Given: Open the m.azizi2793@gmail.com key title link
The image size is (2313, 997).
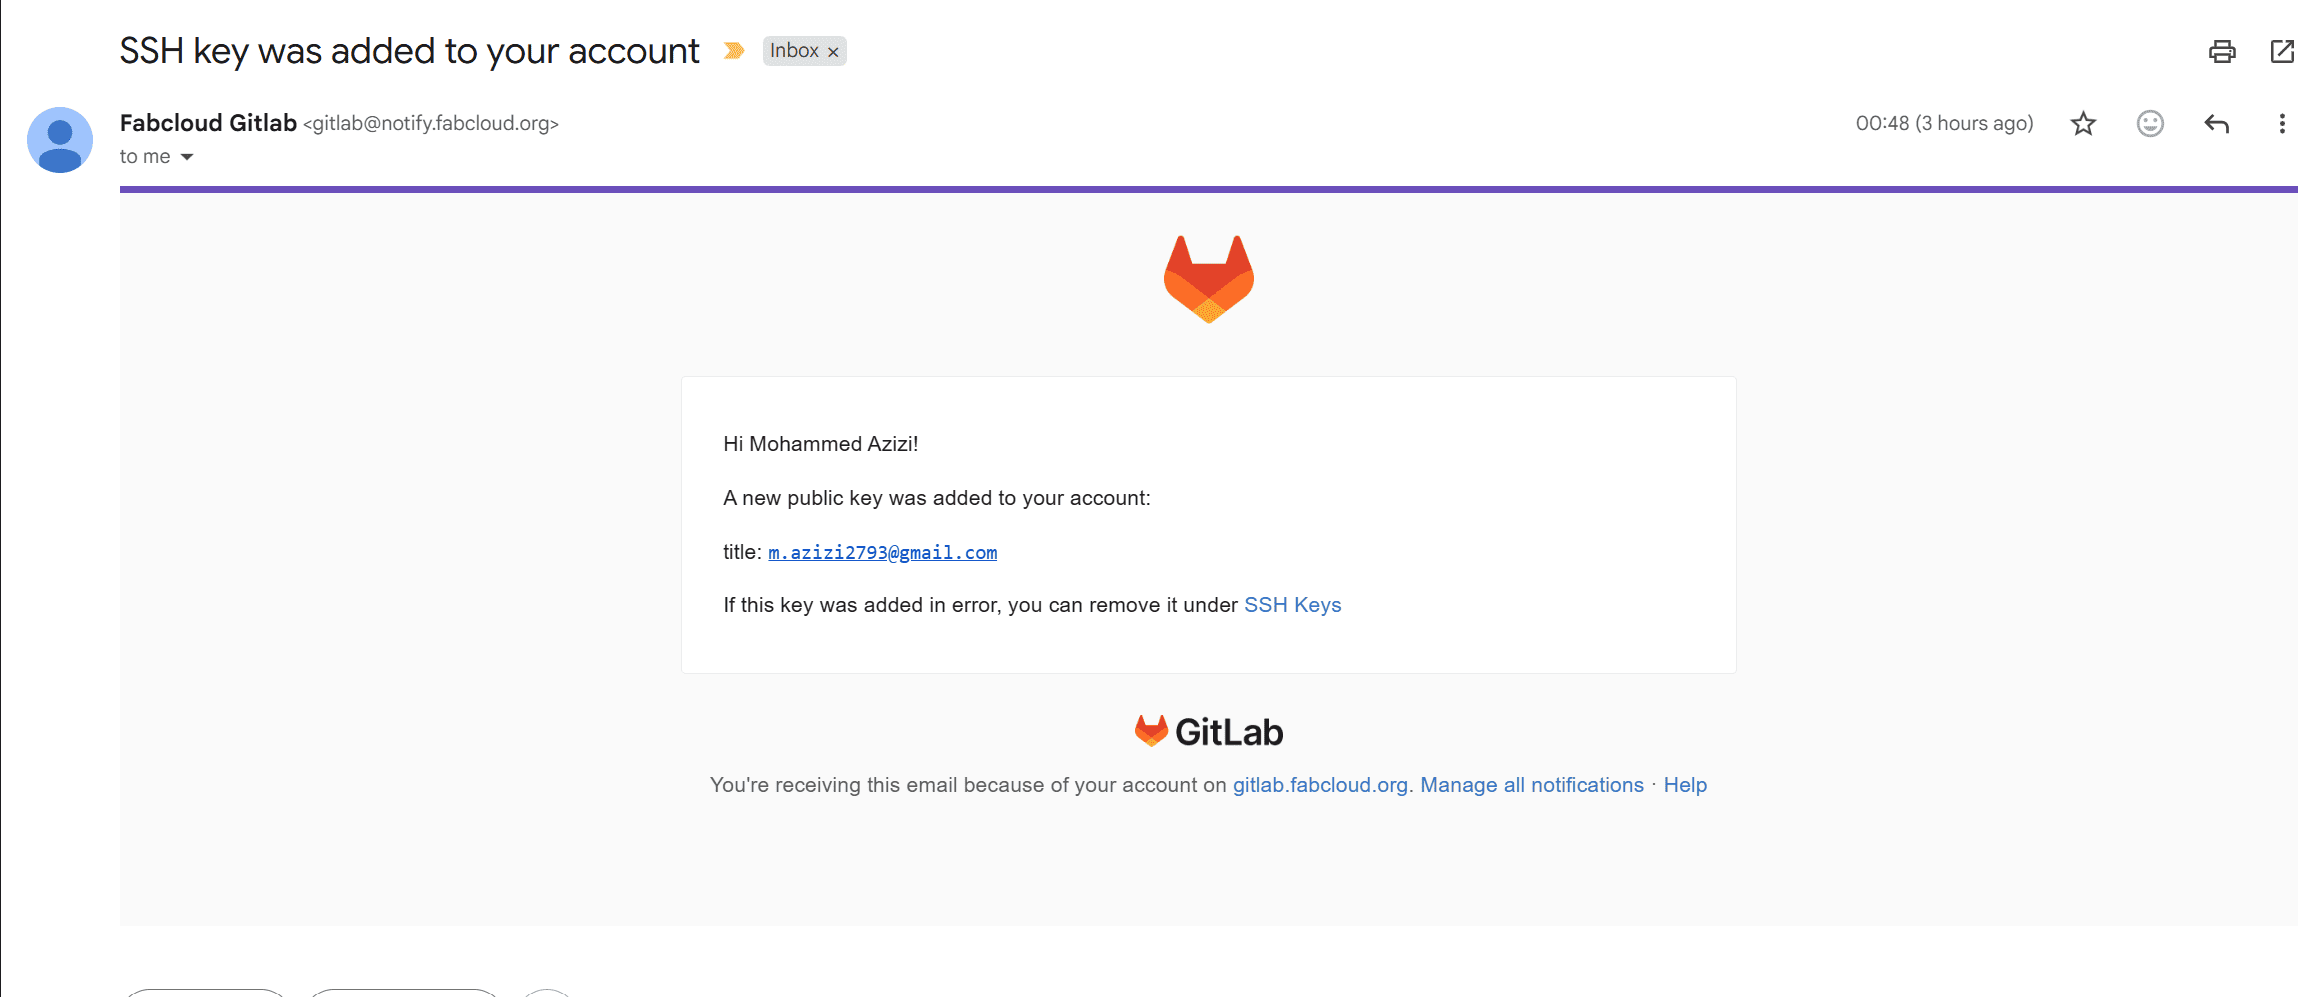Looking at the screenshot, I should click(x=882, y=552).
